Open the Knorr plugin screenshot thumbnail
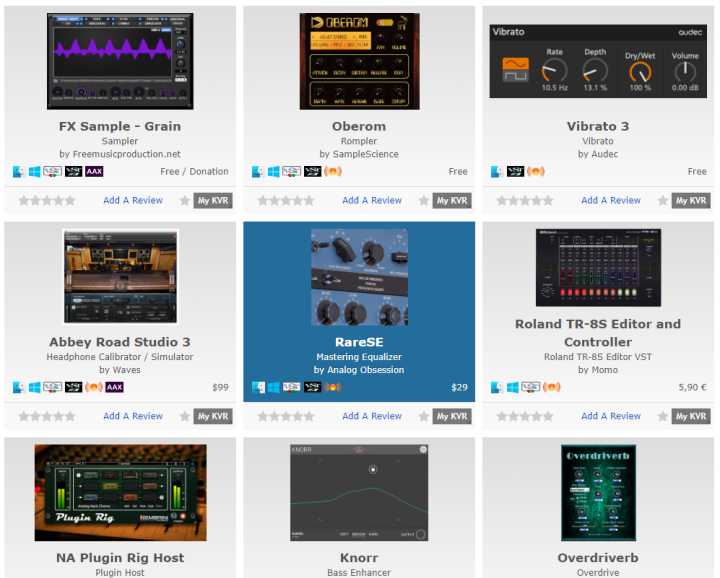Viewport: 720px width, 578px height. [359, 493]
